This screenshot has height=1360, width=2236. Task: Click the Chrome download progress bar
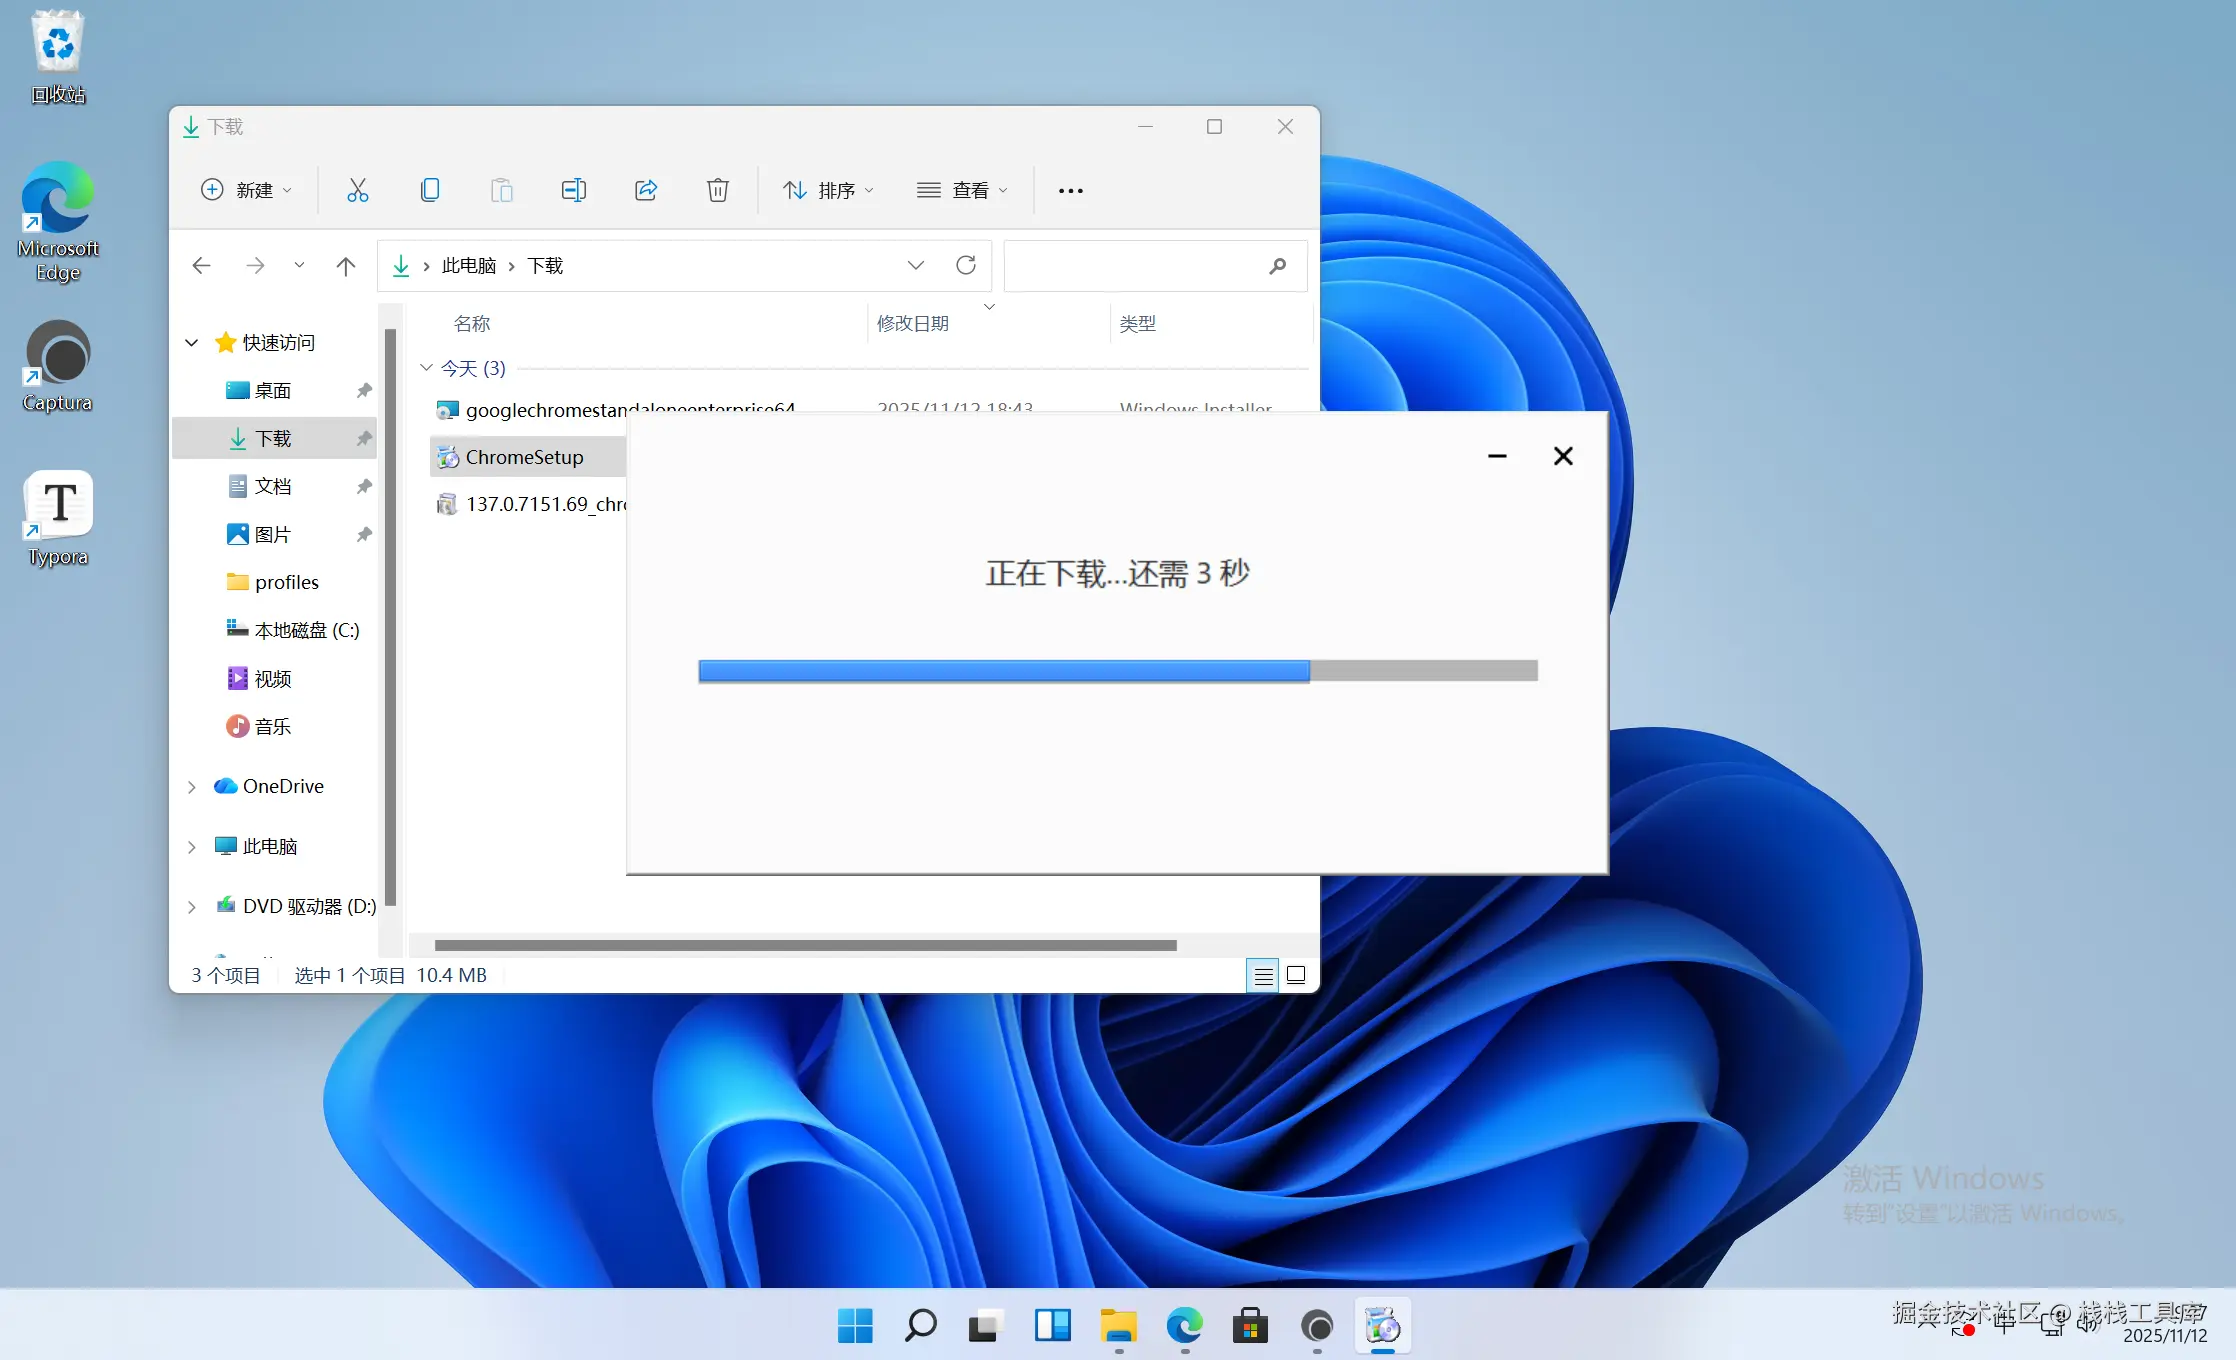click(1117, 670)
